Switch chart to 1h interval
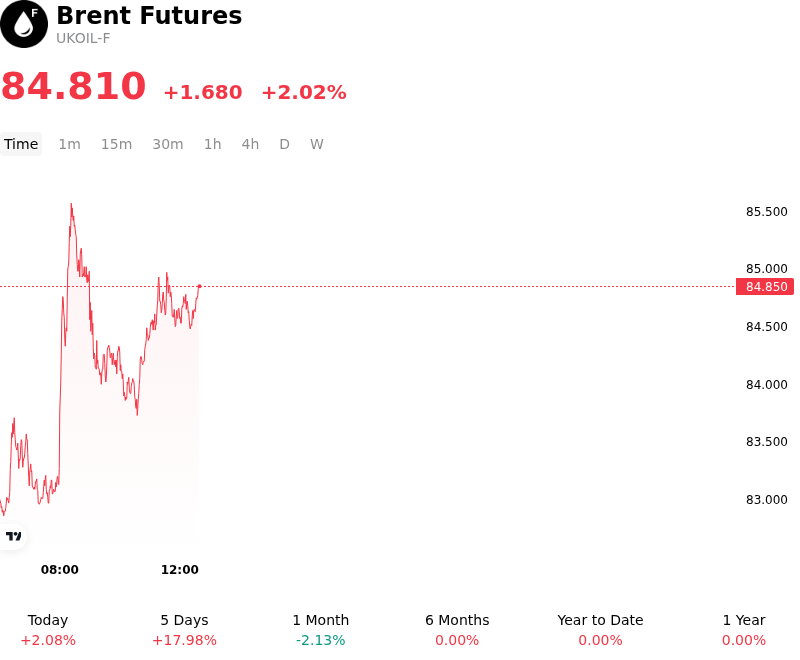The image size is (800, 660). [212, 144]
